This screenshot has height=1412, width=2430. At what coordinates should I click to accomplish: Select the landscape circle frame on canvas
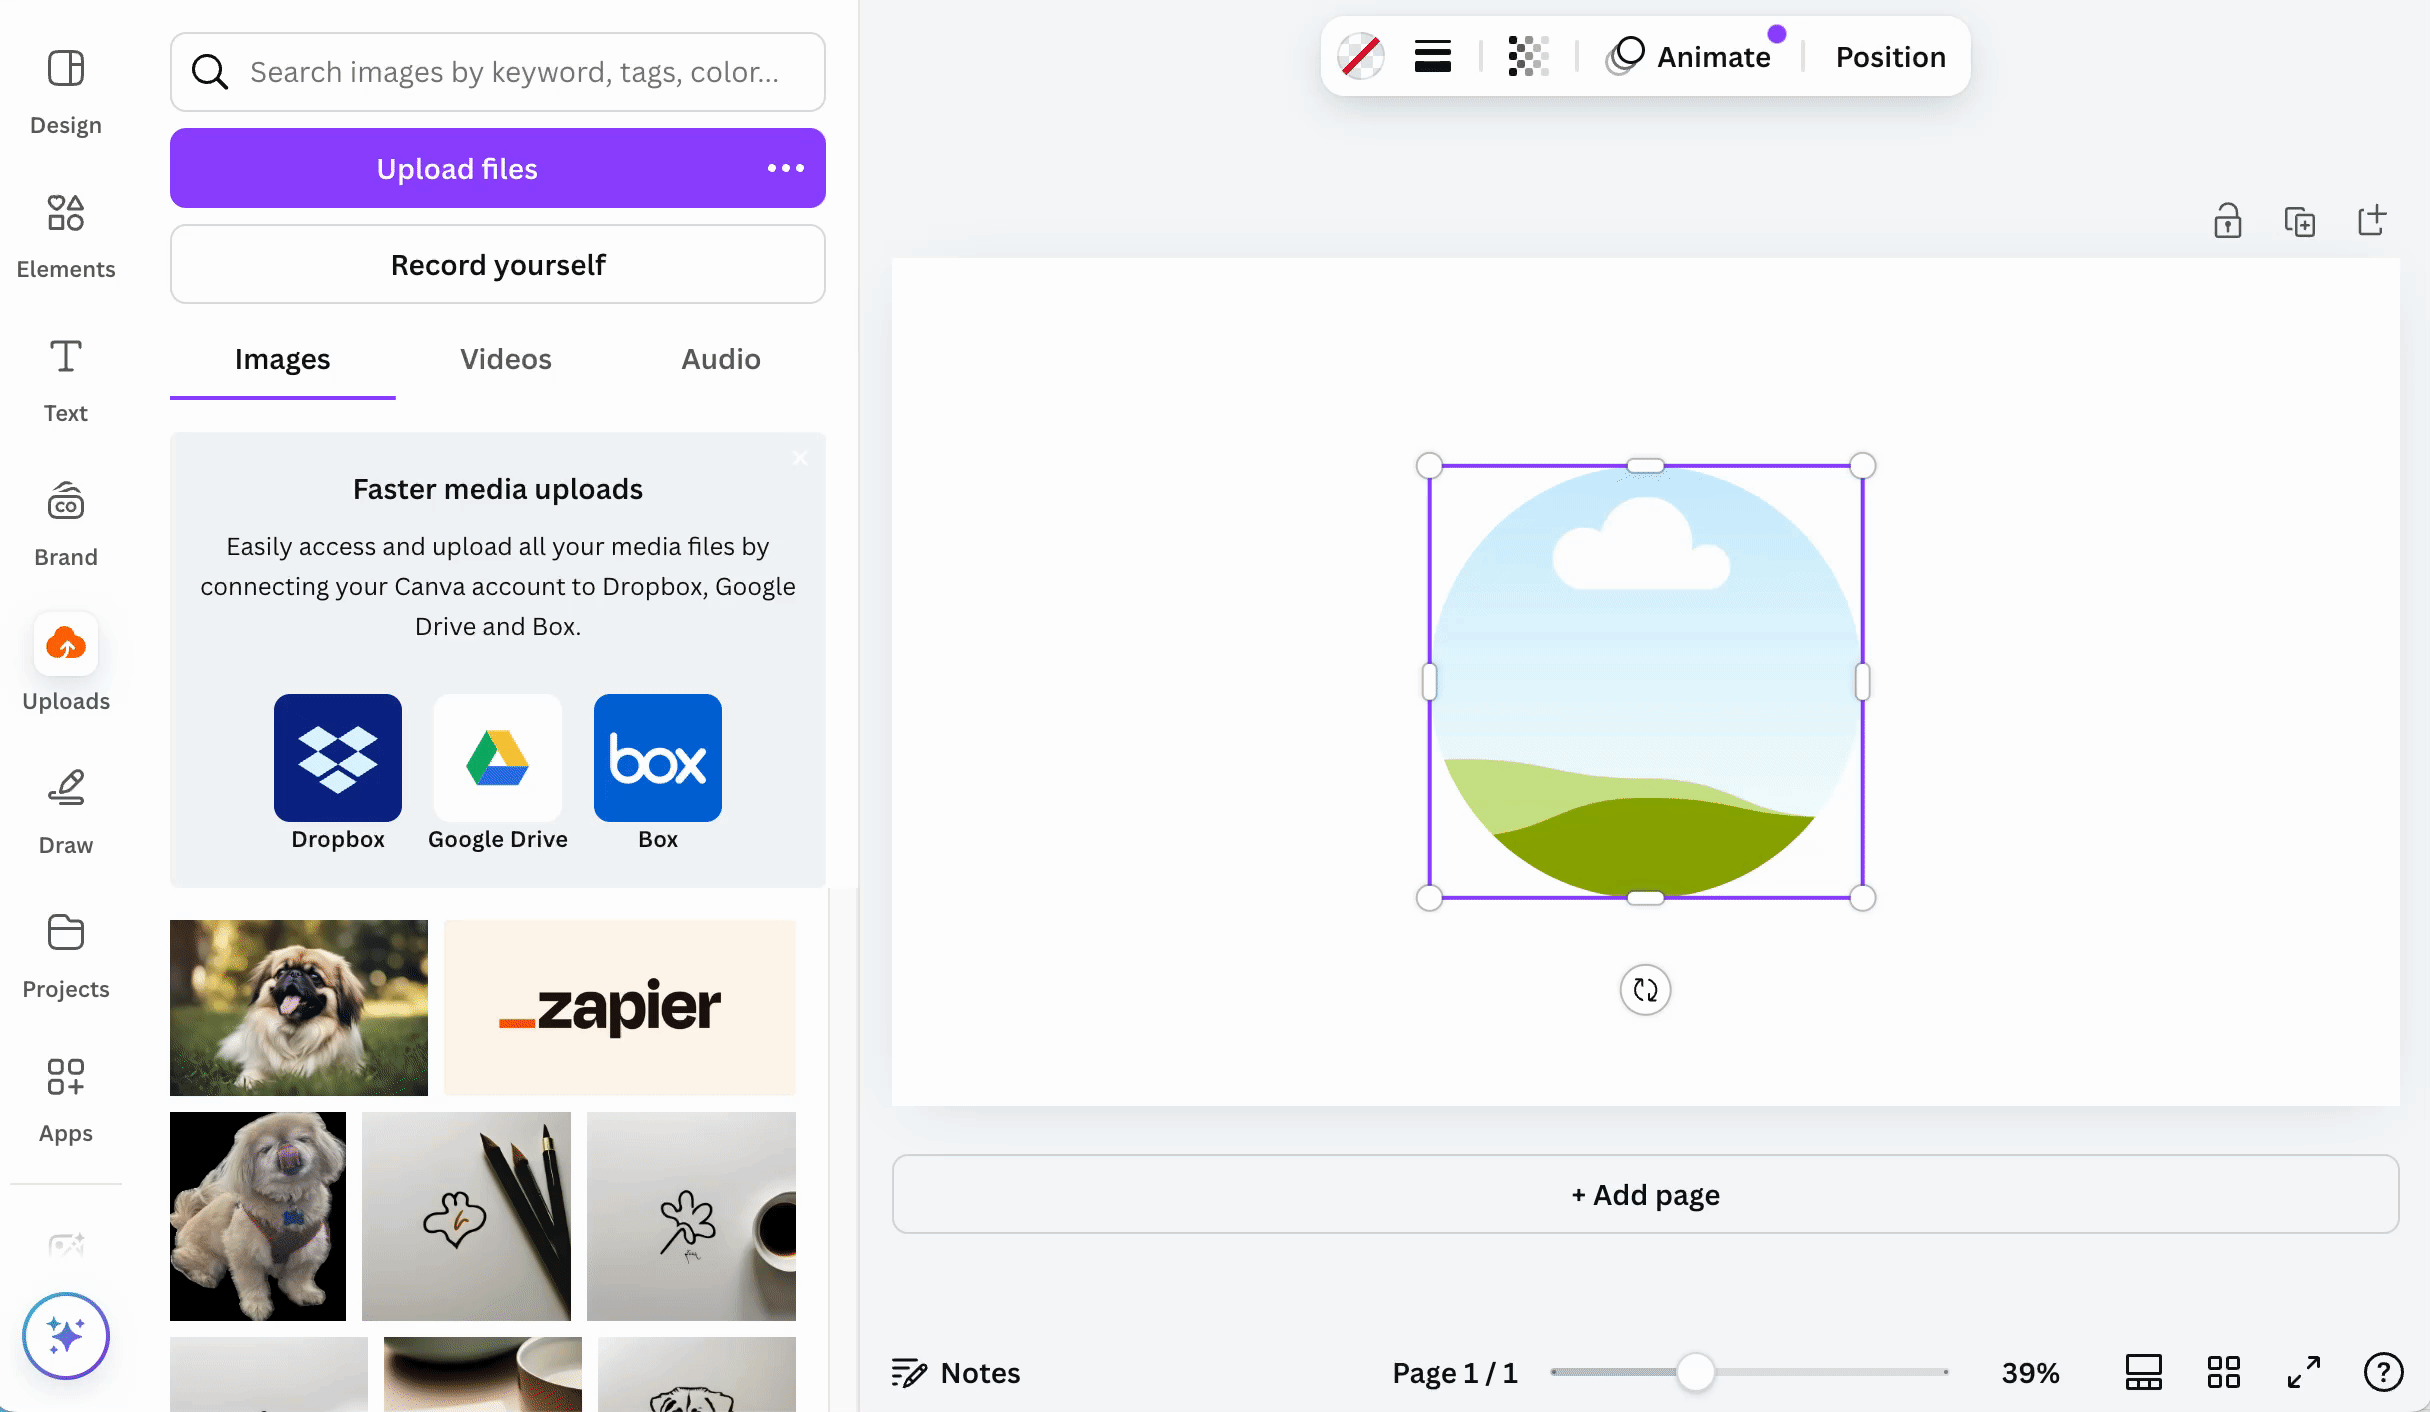pyautogui.click(x=1645, y=682)
